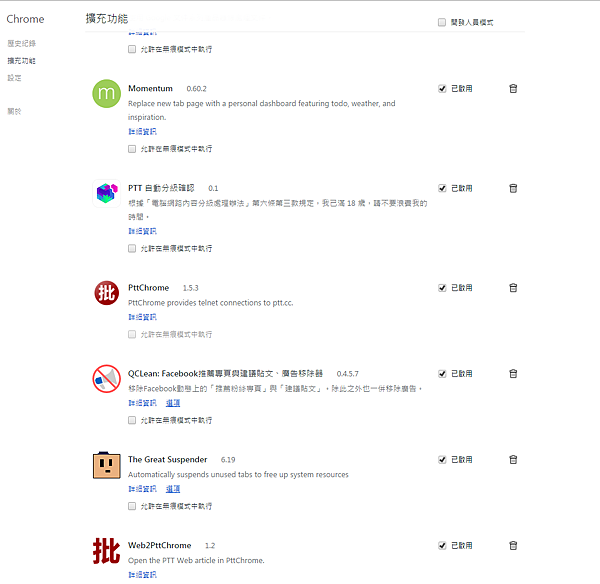Screen dimensions: 600x584
Task: Disable the Momentum extension
Action: click(x=442, y=89)
